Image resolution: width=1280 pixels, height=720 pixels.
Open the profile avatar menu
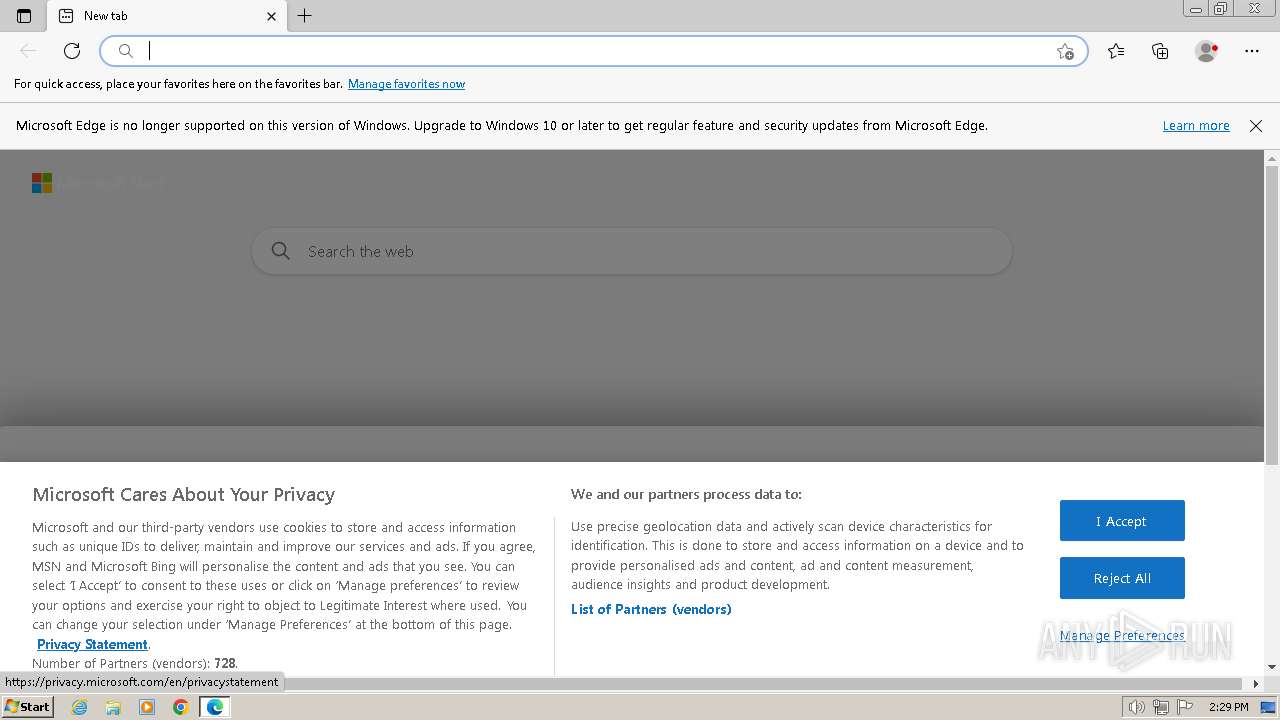click(1206, 51)
